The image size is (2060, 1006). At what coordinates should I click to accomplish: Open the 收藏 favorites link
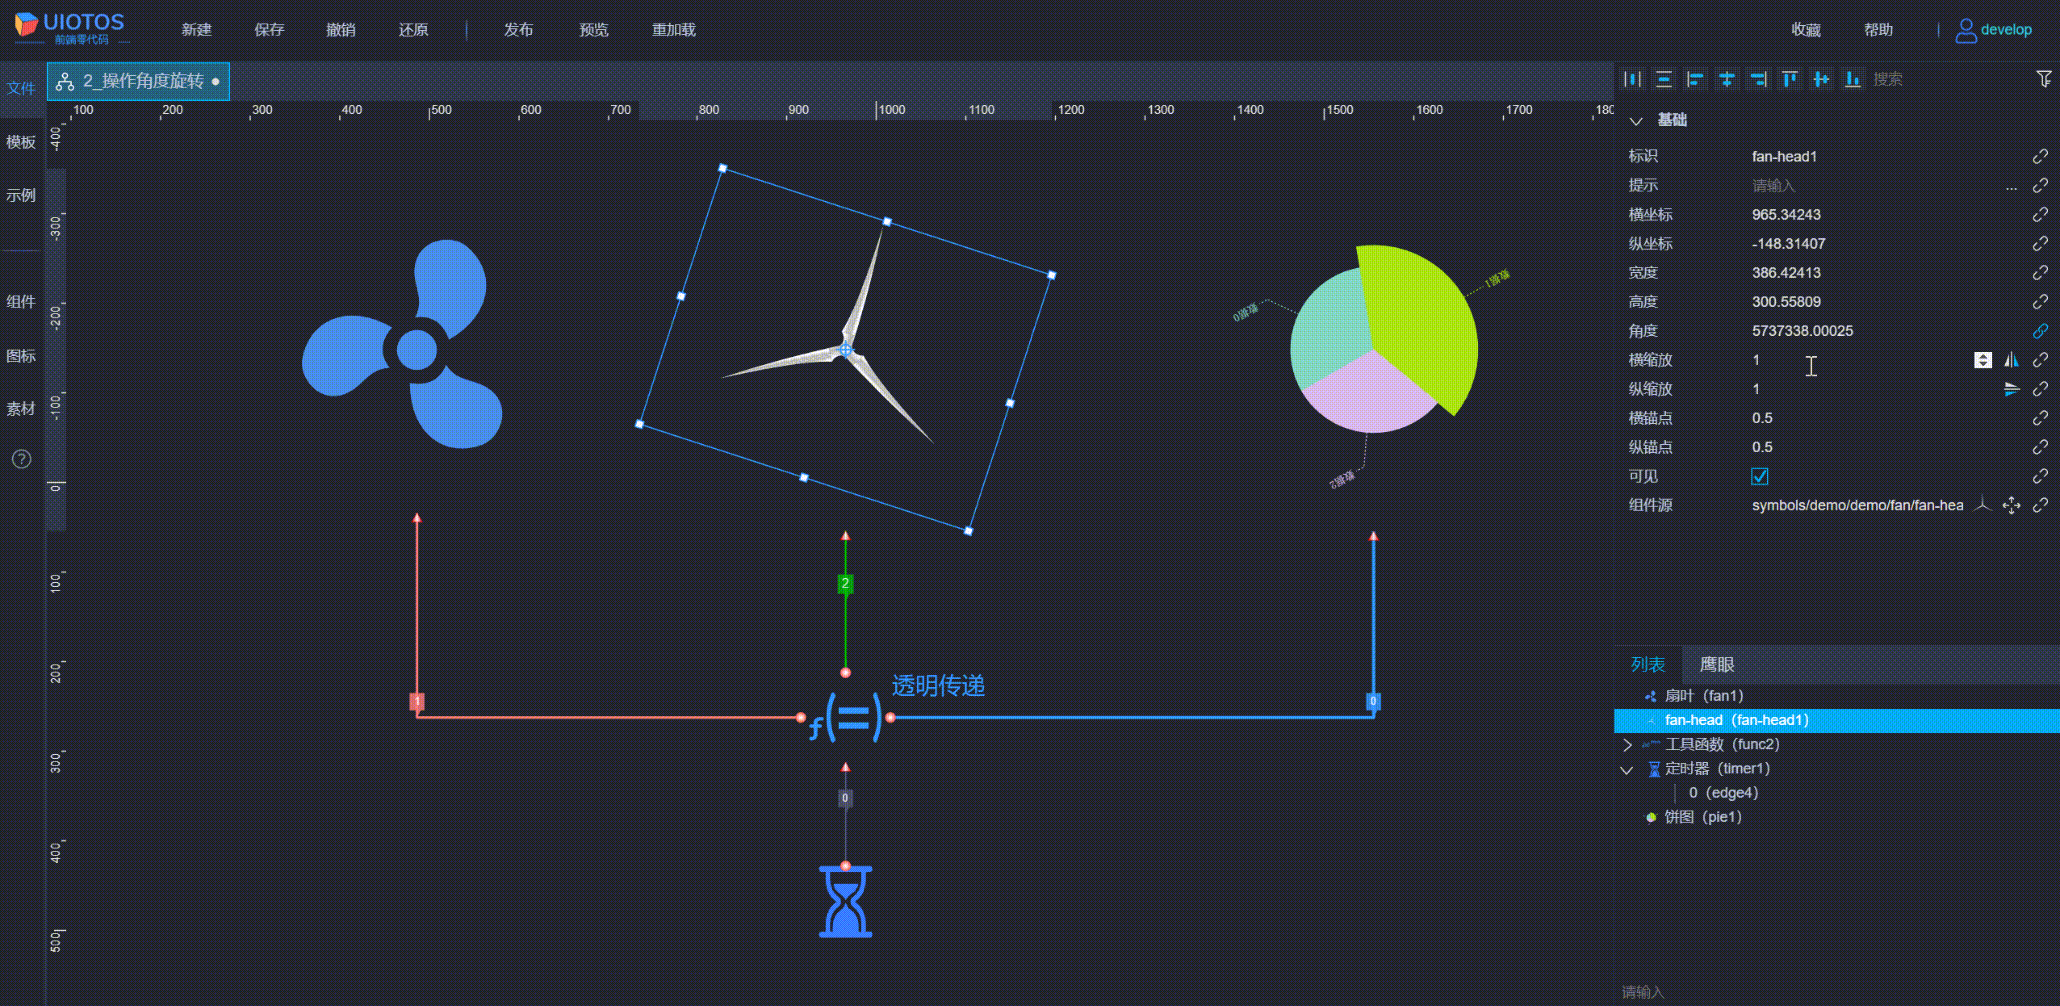coord(1806,30)
